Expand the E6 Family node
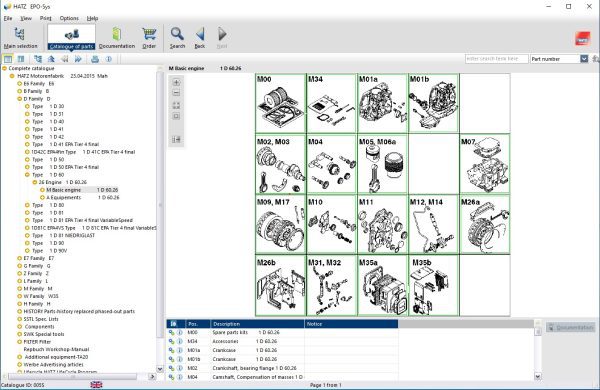600x390 pixels. tap(20, 84)
